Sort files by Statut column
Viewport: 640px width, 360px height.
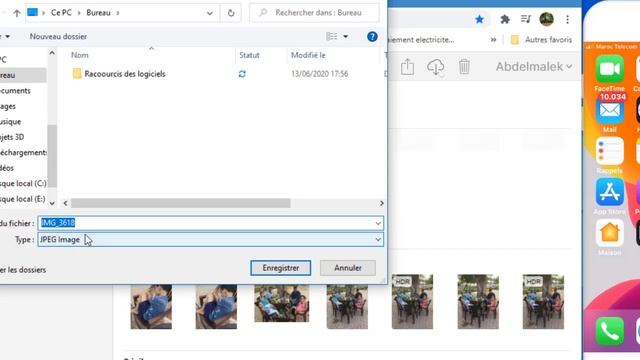tap(249, 55)
